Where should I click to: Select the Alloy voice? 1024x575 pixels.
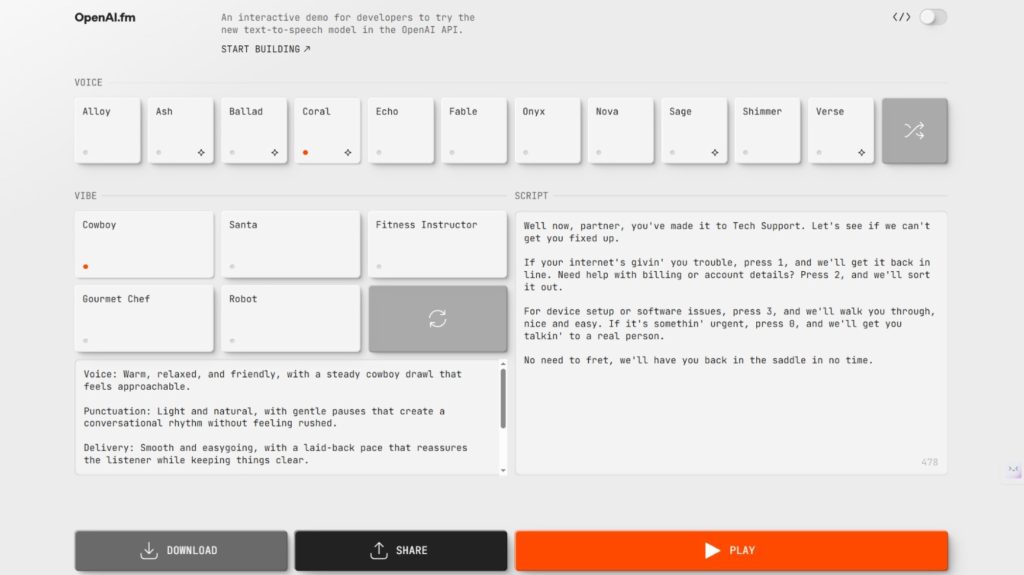(x=107, y=130)
